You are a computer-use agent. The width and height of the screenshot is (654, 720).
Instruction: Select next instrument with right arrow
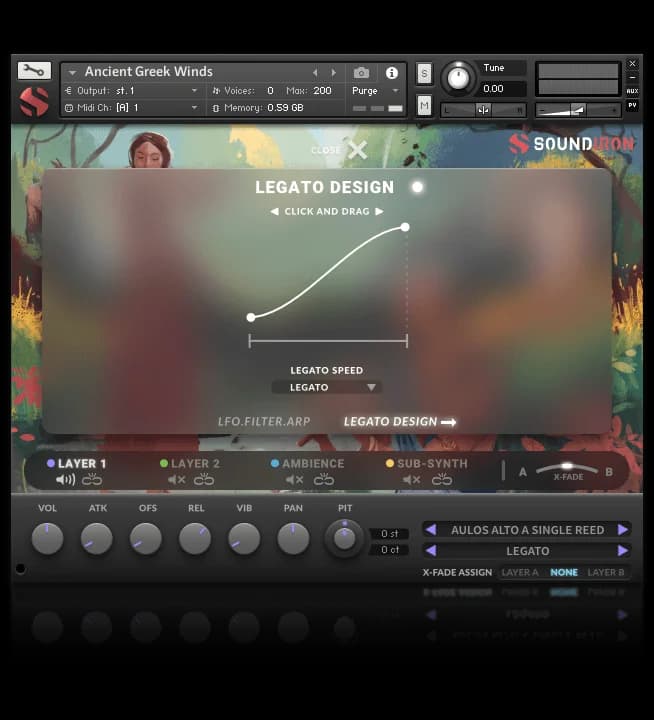pyautogui.click(x=334, y=72)
